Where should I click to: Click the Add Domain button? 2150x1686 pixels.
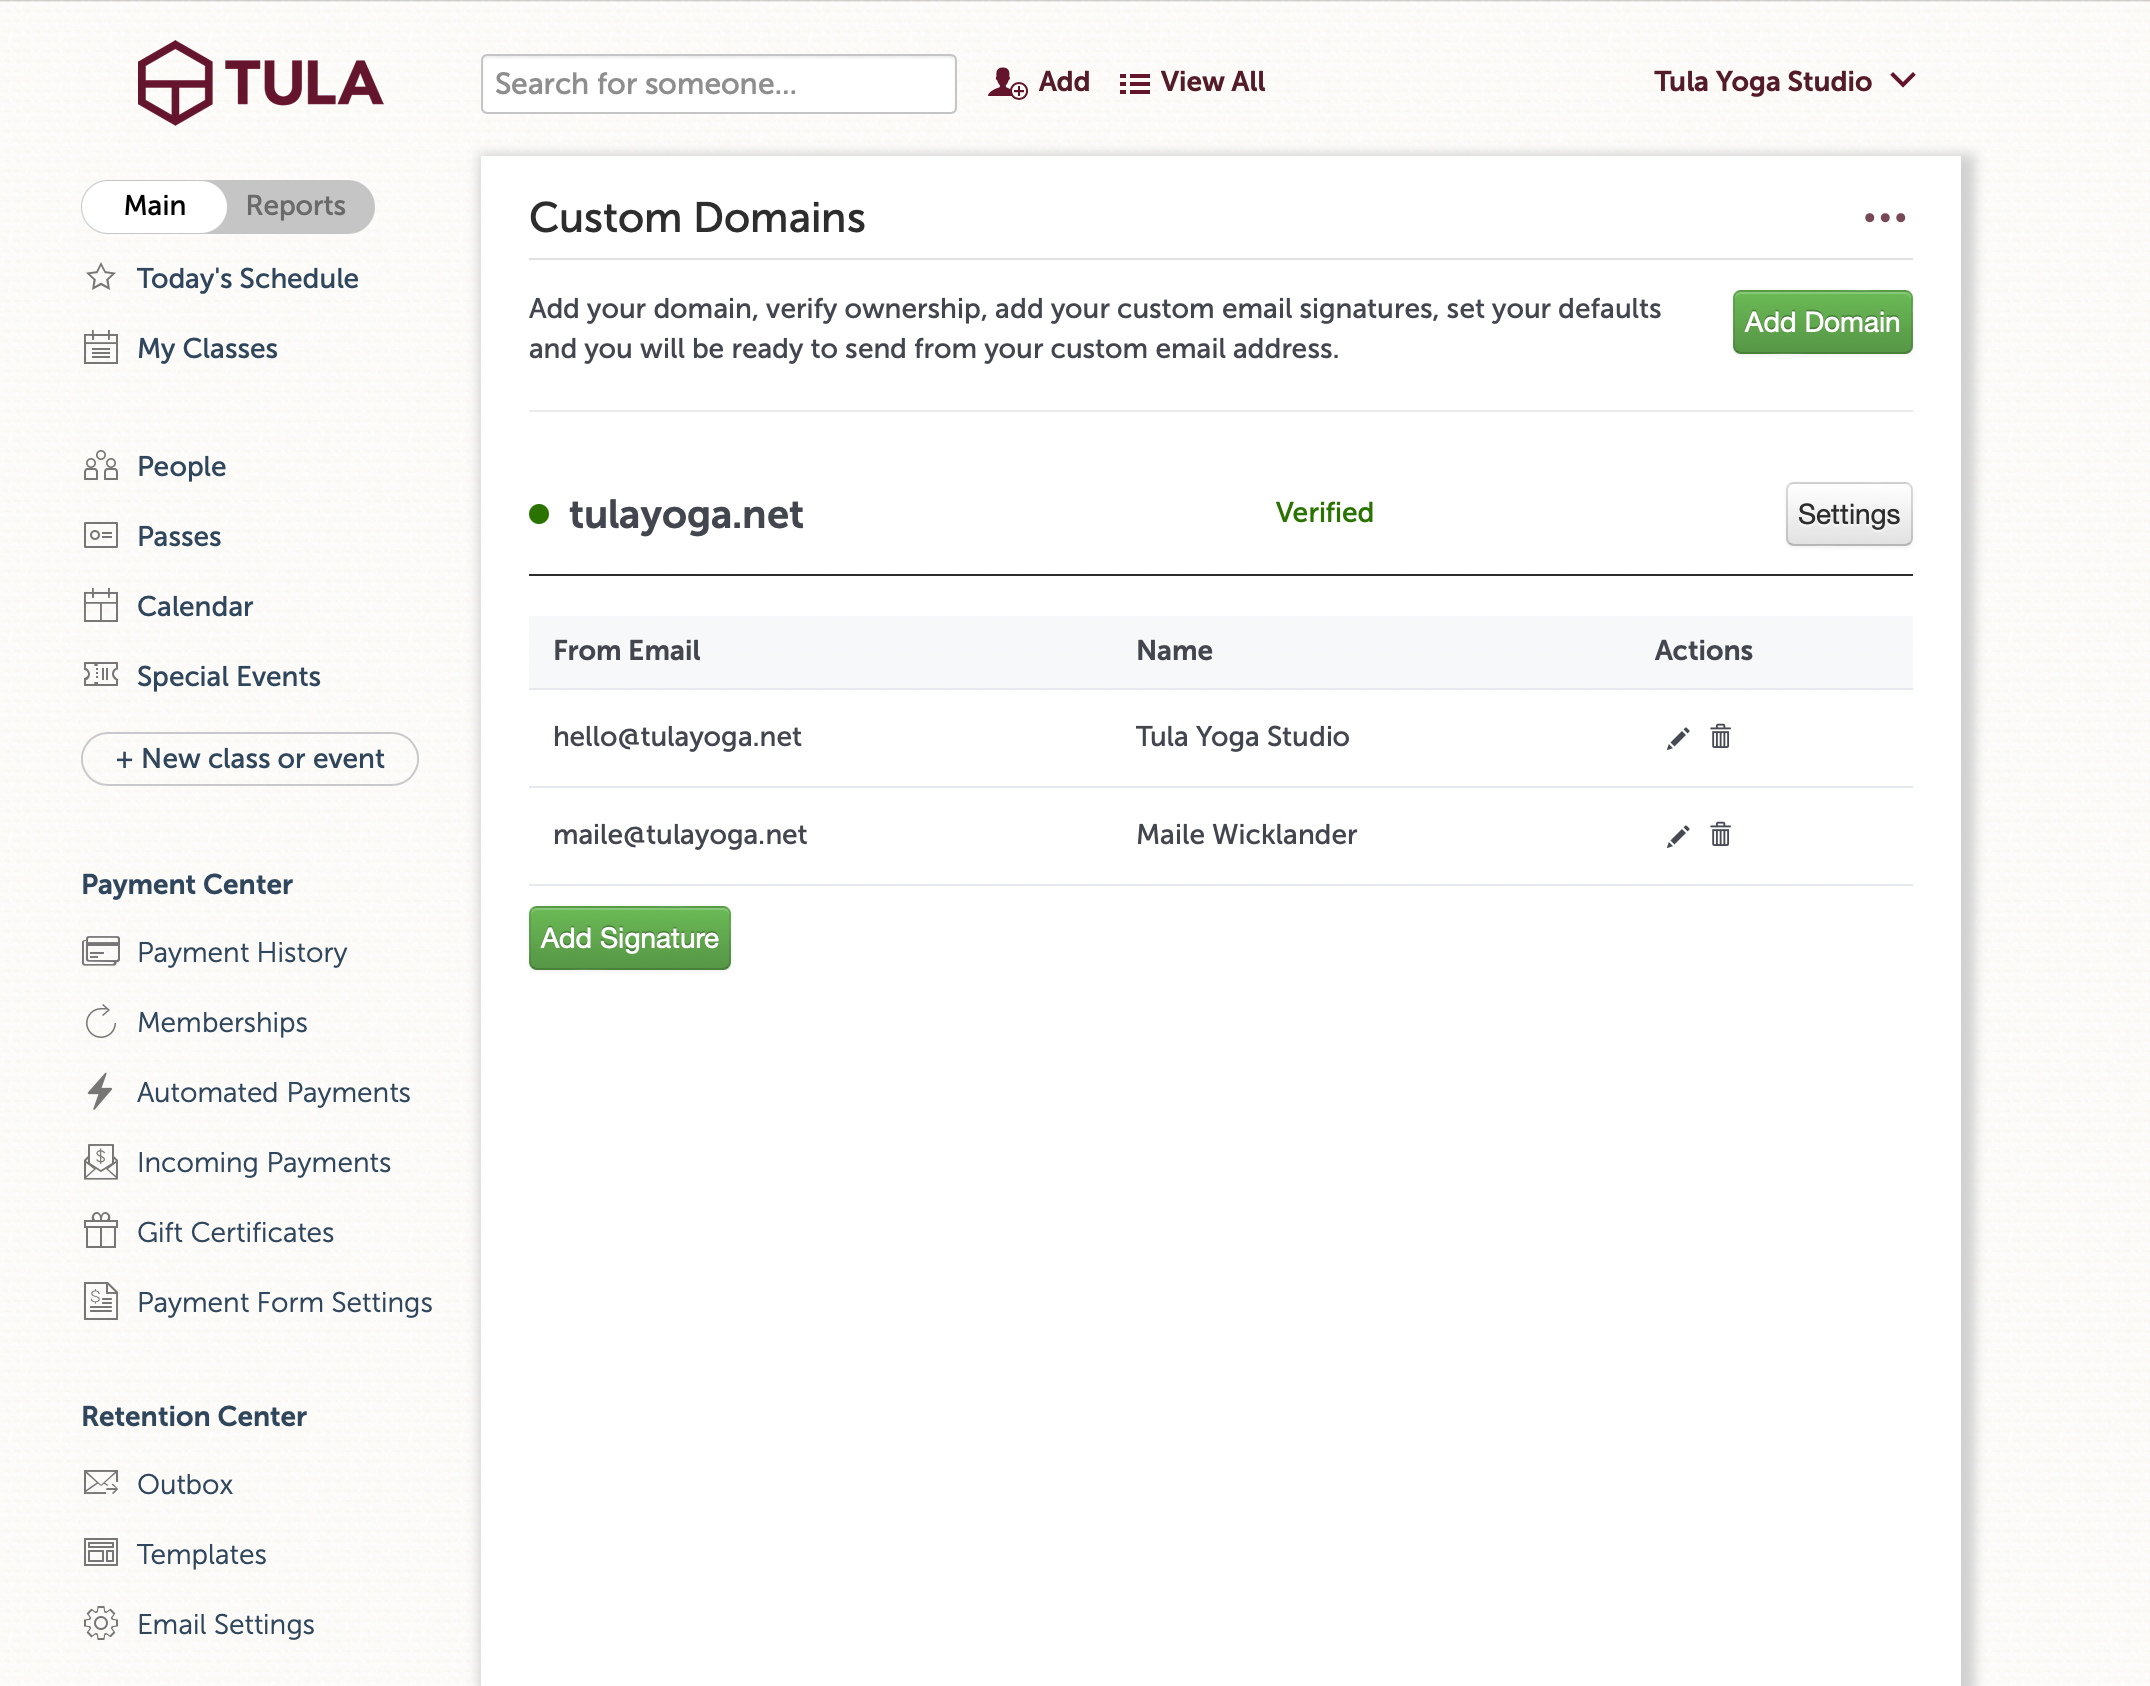point(1821,322)
